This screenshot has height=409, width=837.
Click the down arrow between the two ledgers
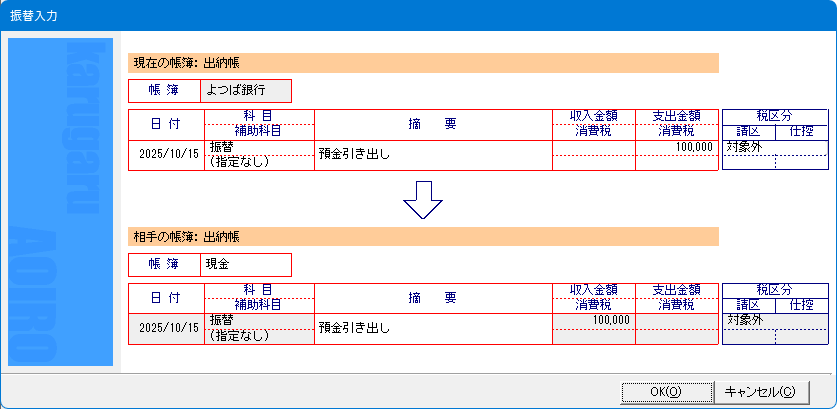pos(422,202)
